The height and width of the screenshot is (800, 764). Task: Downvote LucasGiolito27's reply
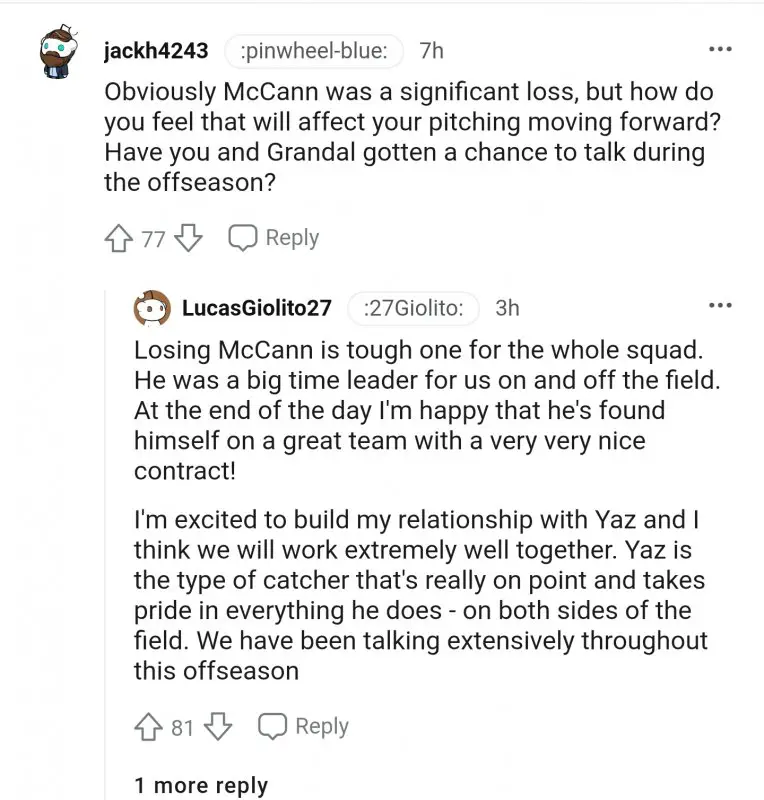click(218, 727)
